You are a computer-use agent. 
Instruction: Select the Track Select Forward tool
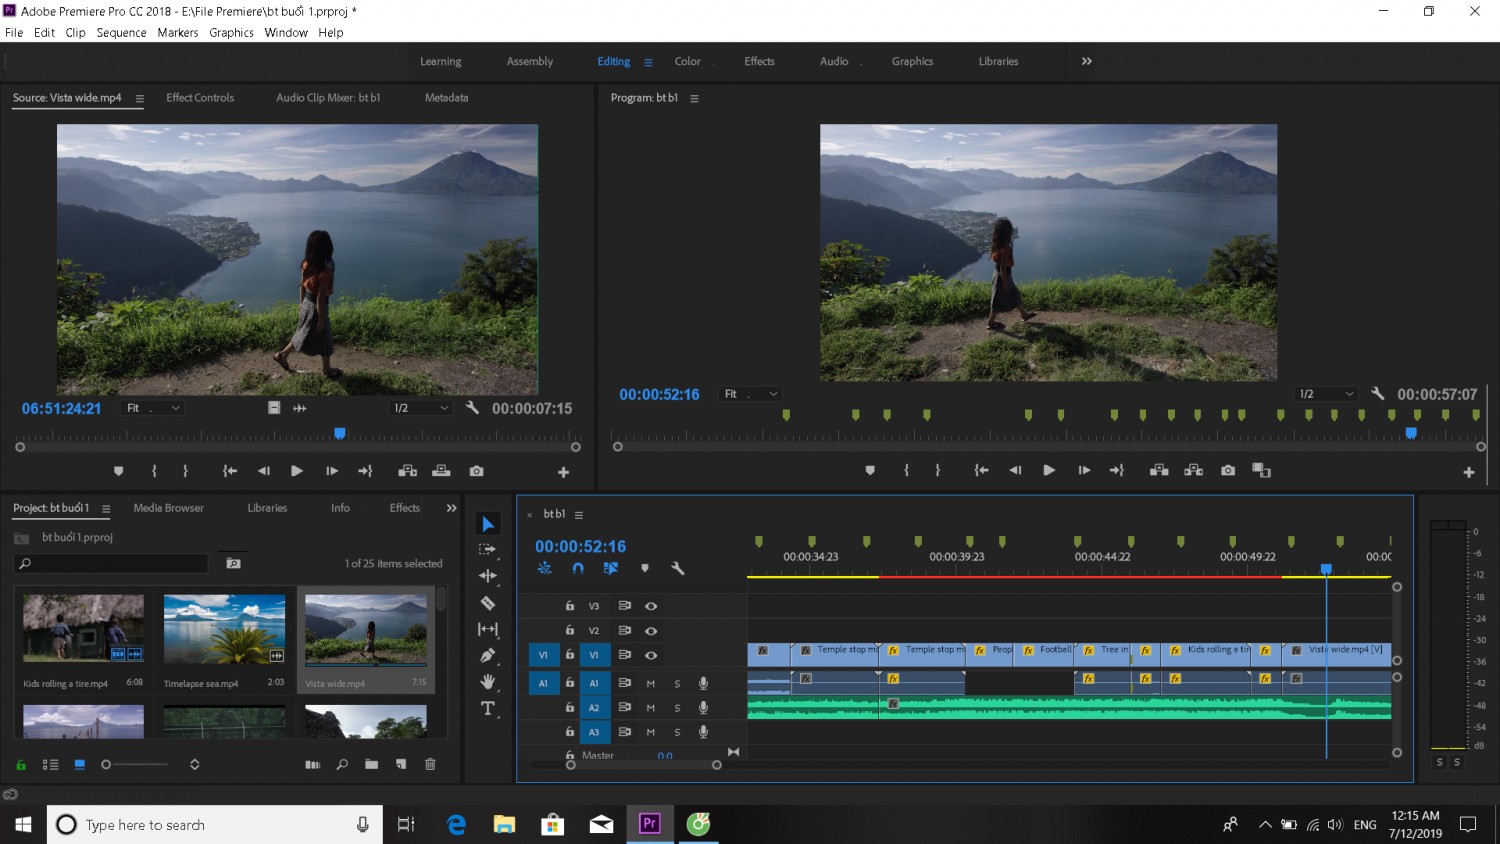pos(488,549)
